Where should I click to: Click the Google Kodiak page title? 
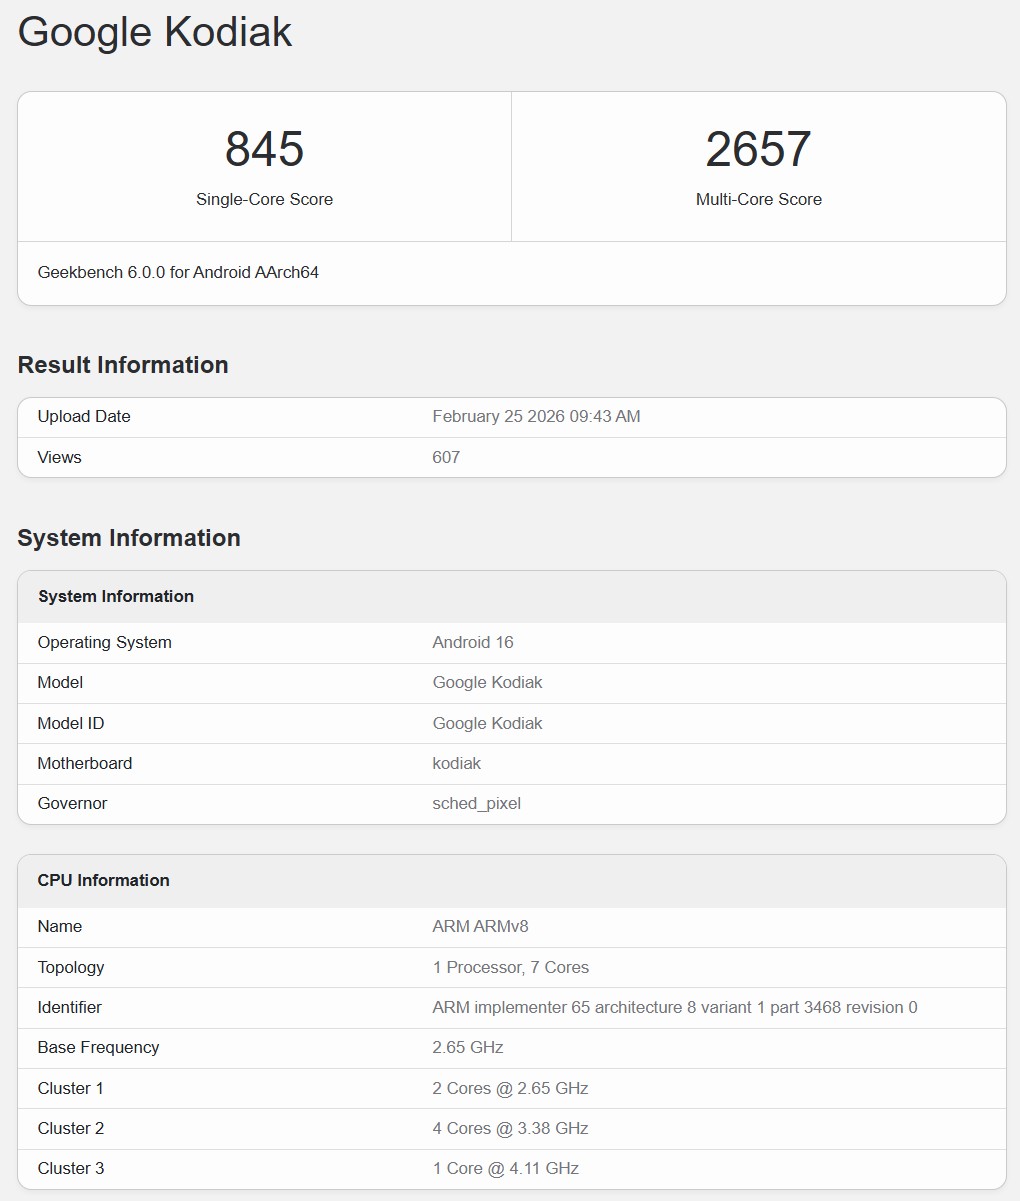[155, 32]
